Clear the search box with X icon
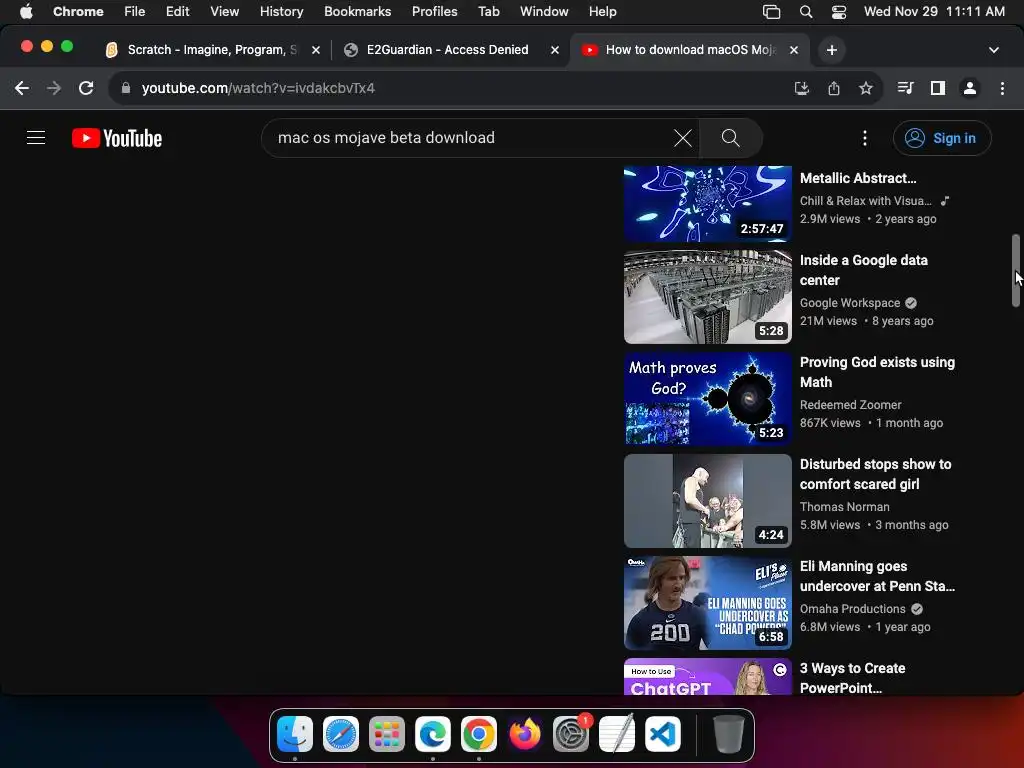Image resolution: width=1024 pixels, height=768 pixels. [682, 138]
